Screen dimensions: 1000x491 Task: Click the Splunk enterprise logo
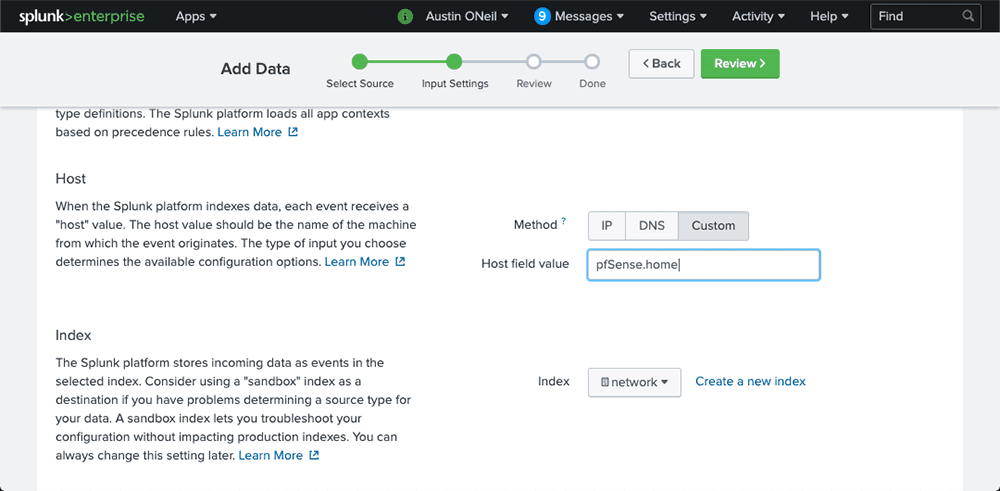pyautogui.click(x=81, y=16)
